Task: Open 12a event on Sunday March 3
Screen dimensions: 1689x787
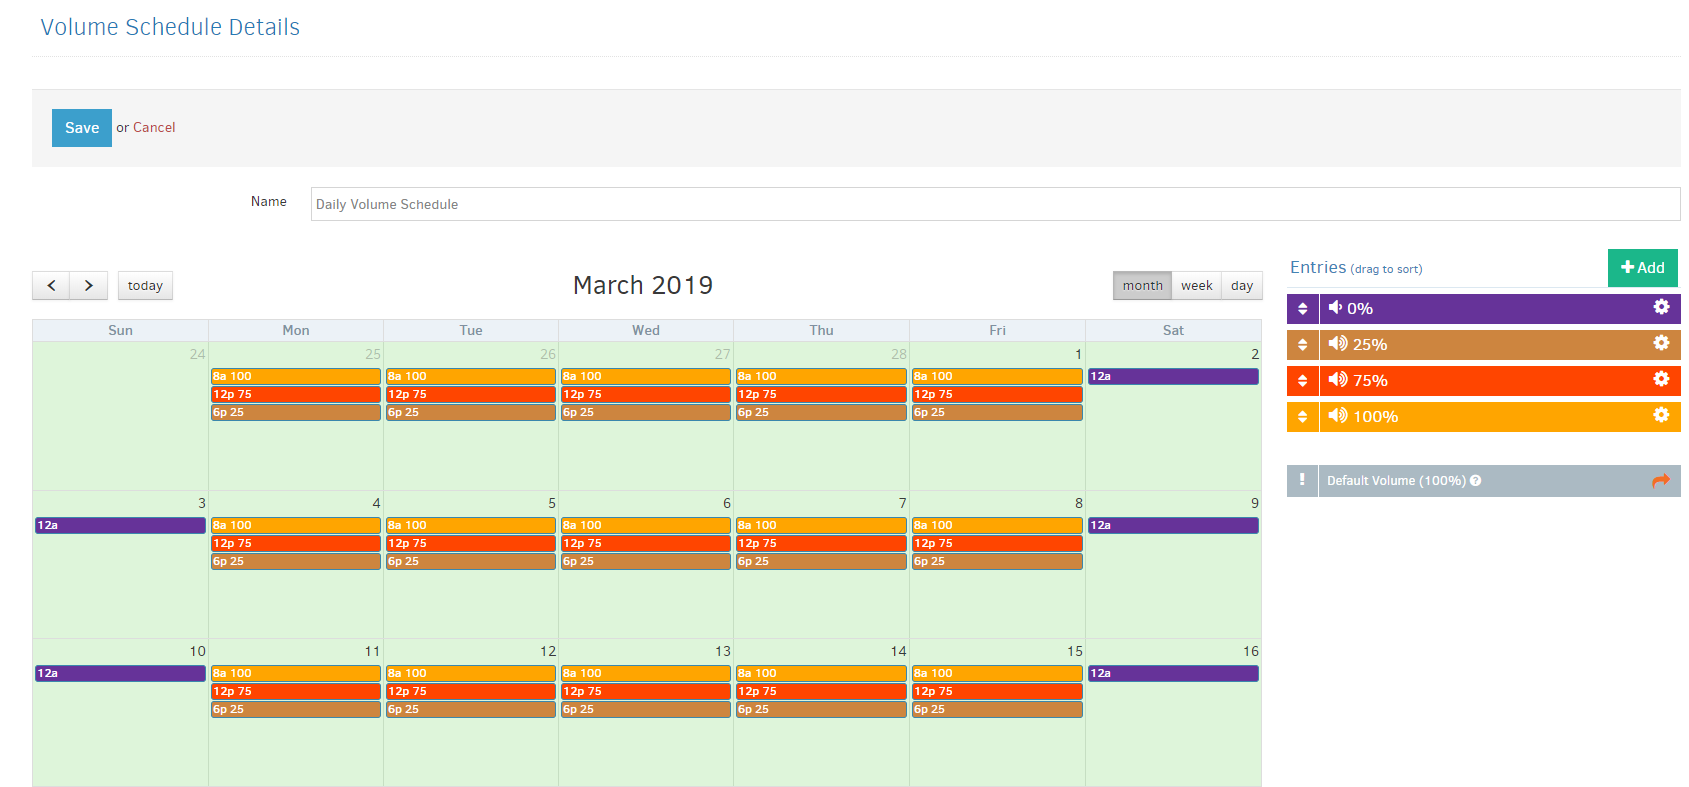Action: (x=120, y=526)
